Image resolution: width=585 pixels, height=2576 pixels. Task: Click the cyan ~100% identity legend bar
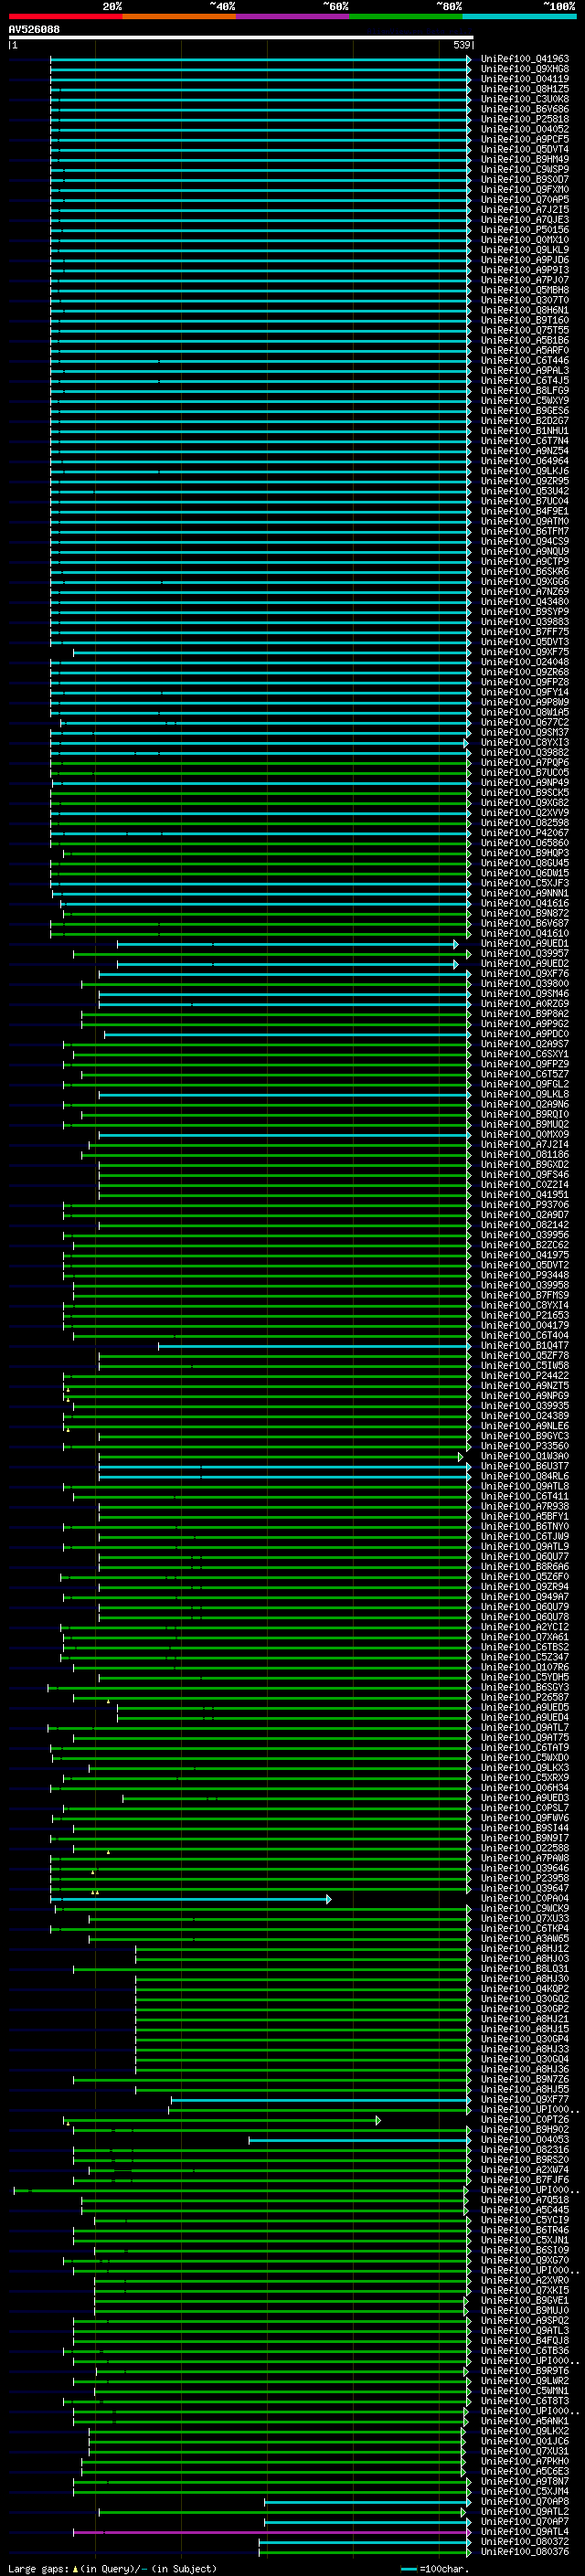point(520,16)
